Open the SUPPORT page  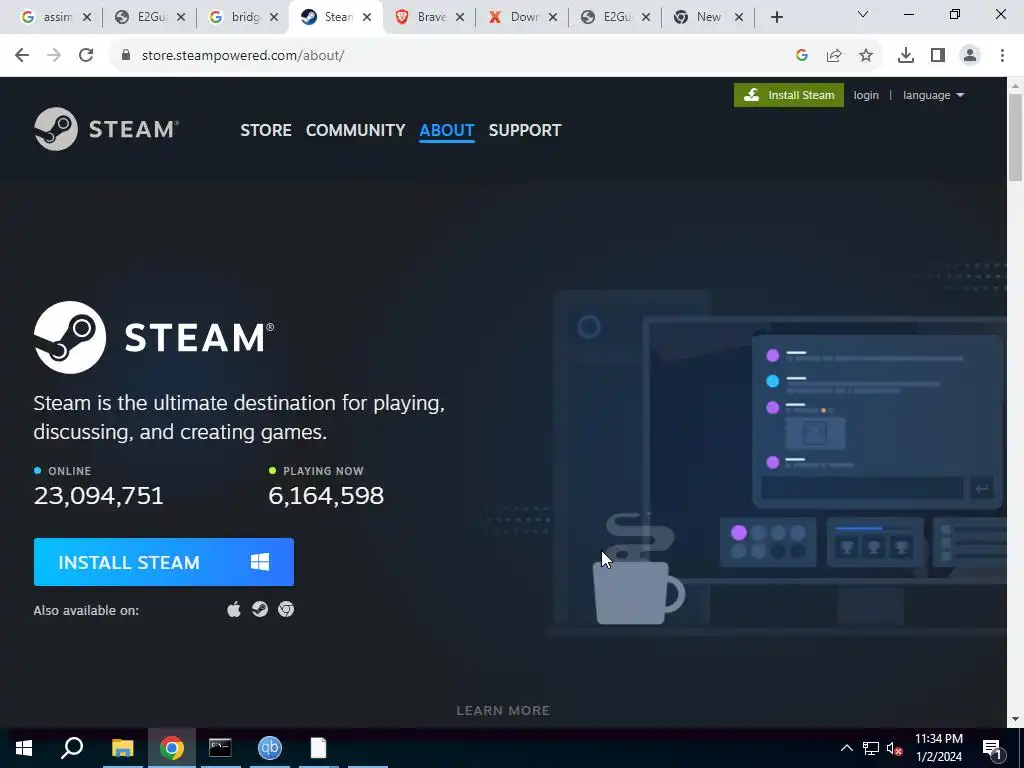525,130
